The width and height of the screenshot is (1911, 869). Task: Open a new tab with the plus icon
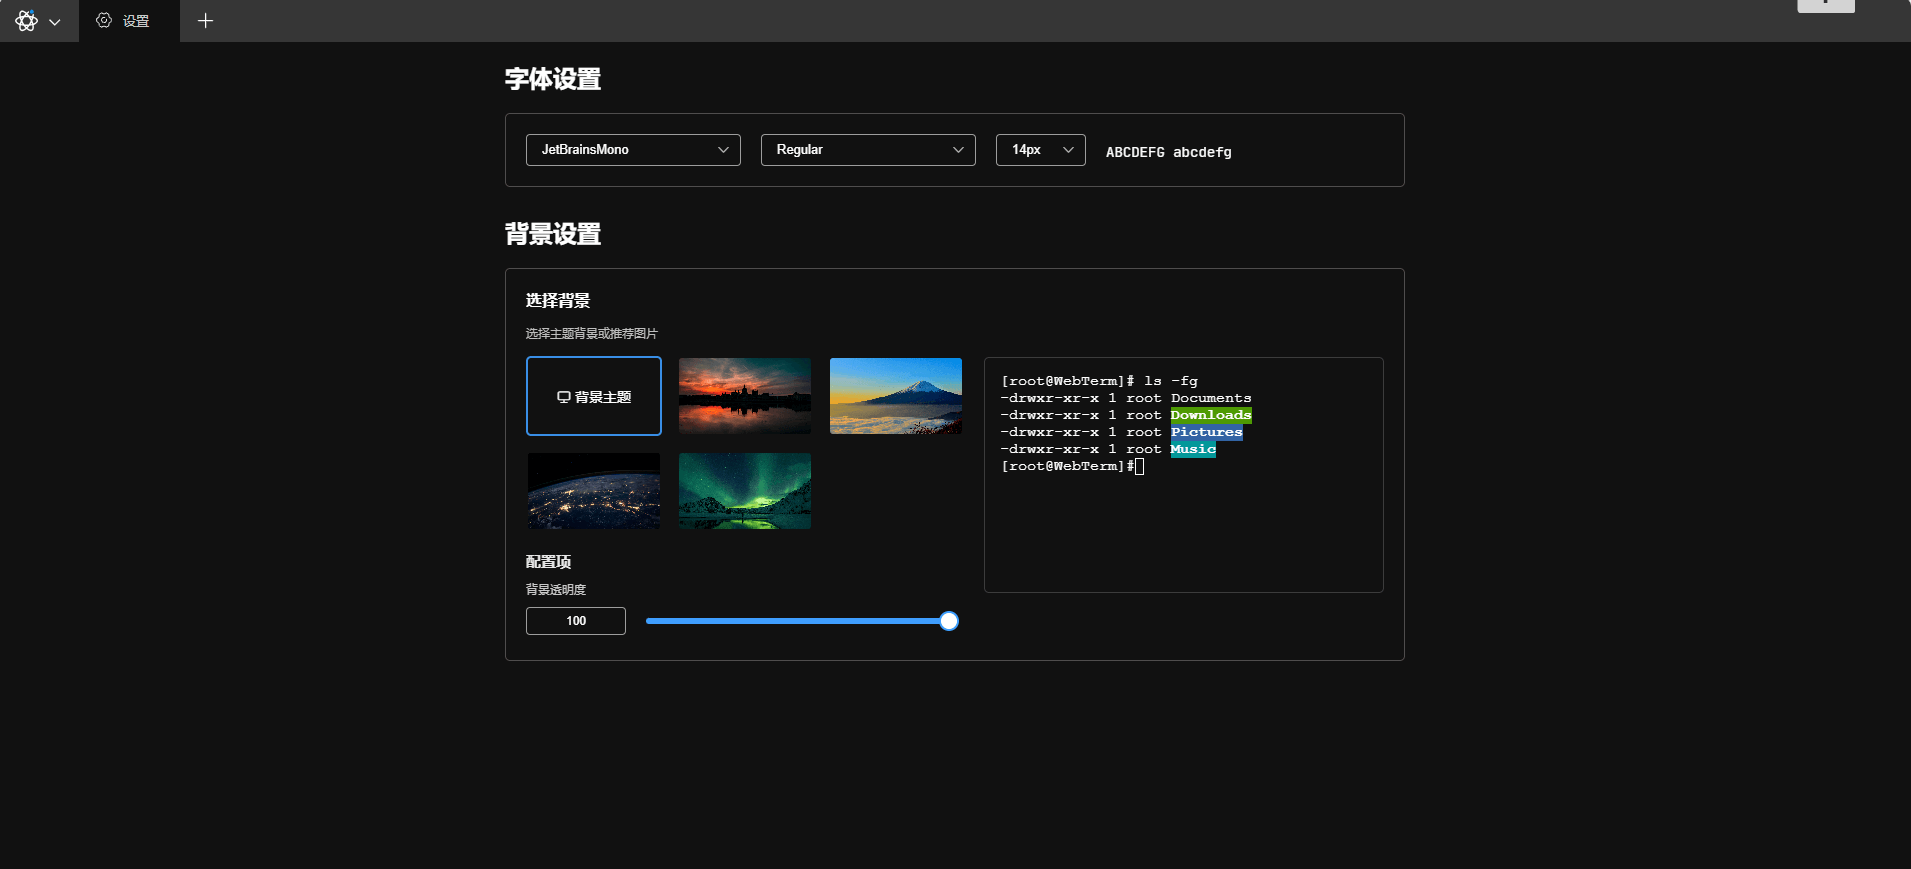click(x=205, y=21)
